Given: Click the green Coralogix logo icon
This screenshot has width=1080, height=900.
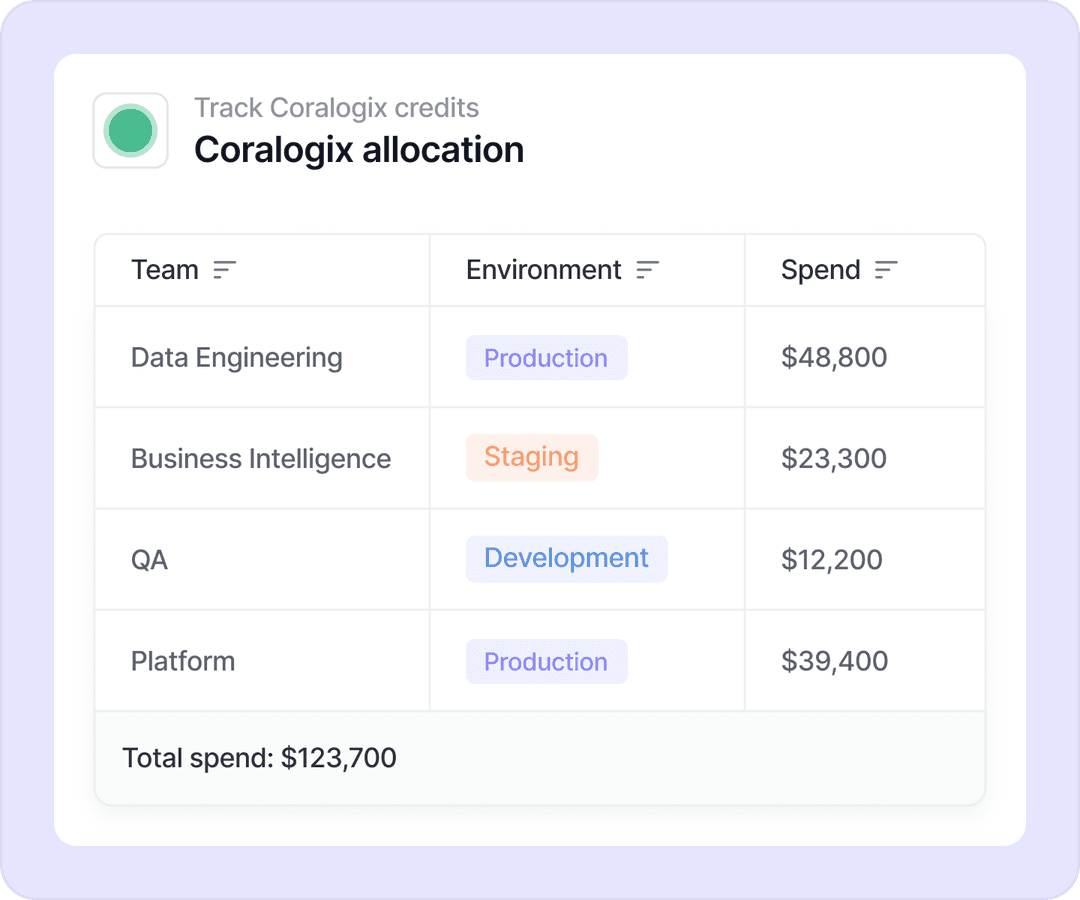Looking at the screenshot, I should (130, 131).
